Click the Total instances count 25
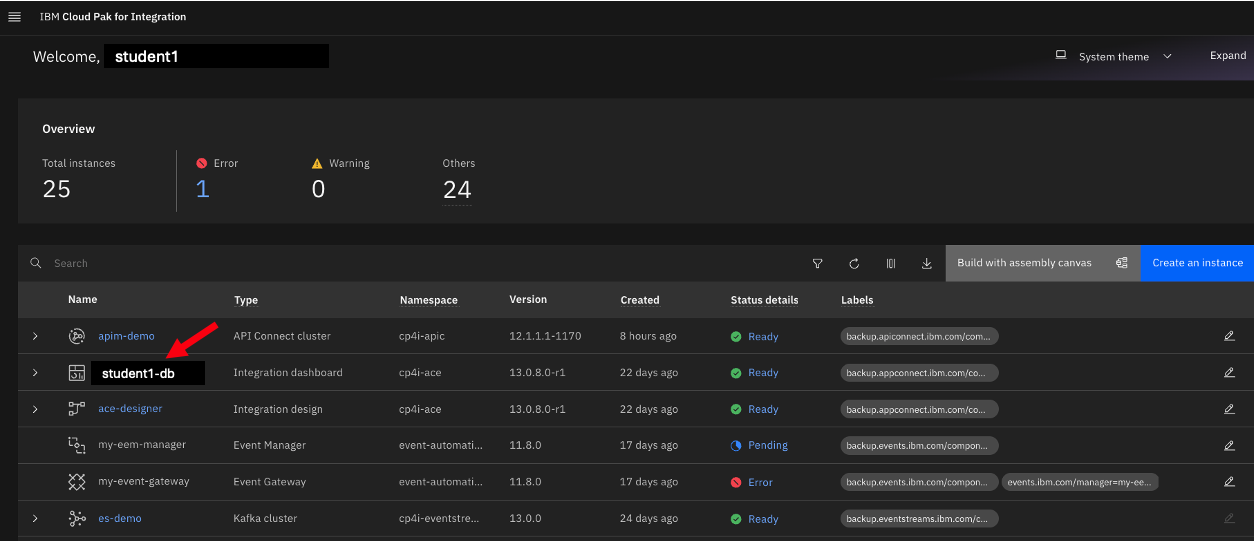1254x541 pixels. click(x=57, y=189)
